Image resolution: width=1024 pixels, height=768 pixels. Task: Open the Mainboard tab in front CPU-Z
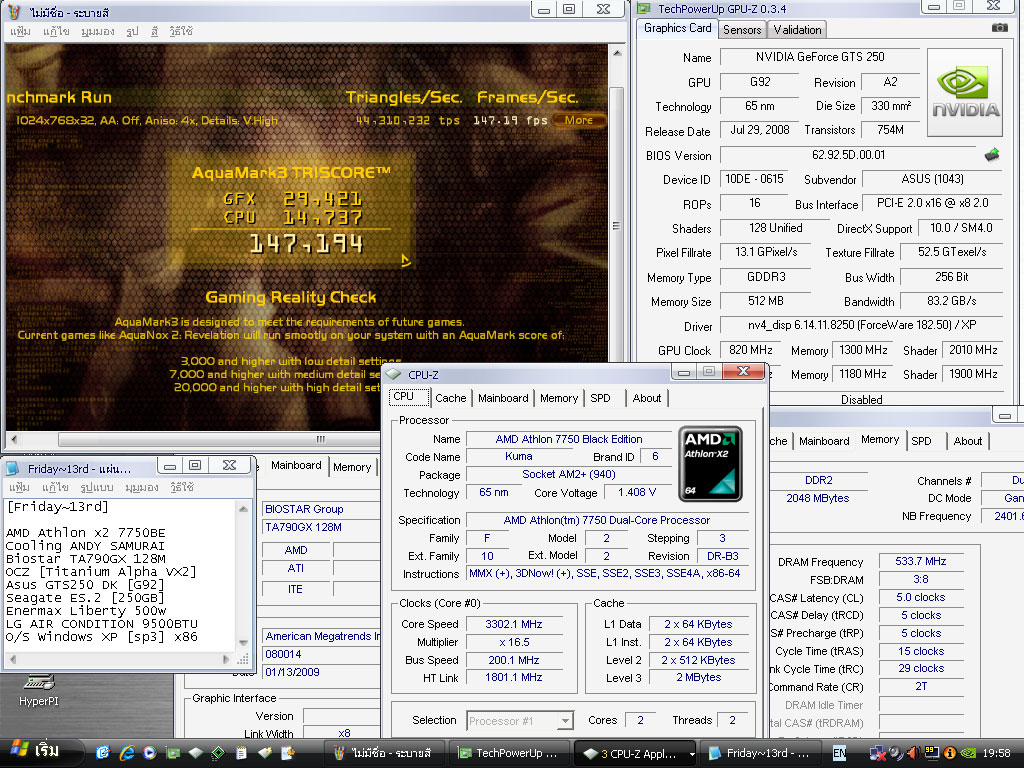[503, 398]
